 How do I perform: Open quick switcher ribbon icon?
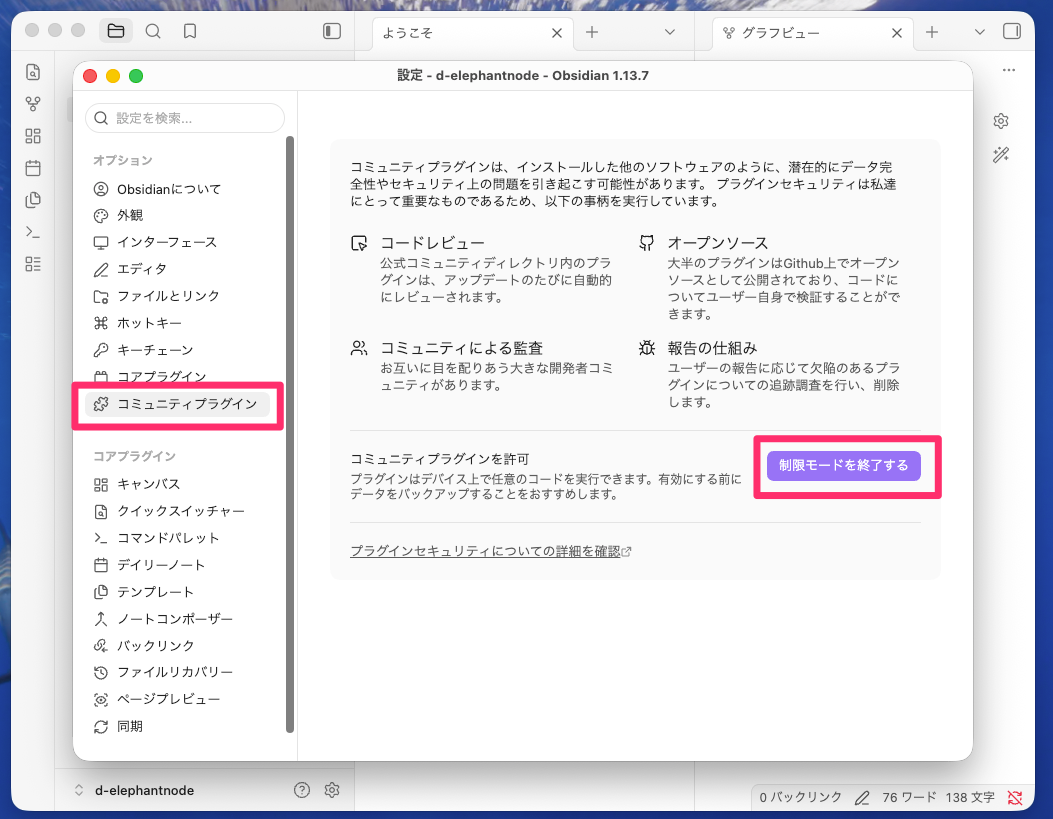[x=33, y=72]
